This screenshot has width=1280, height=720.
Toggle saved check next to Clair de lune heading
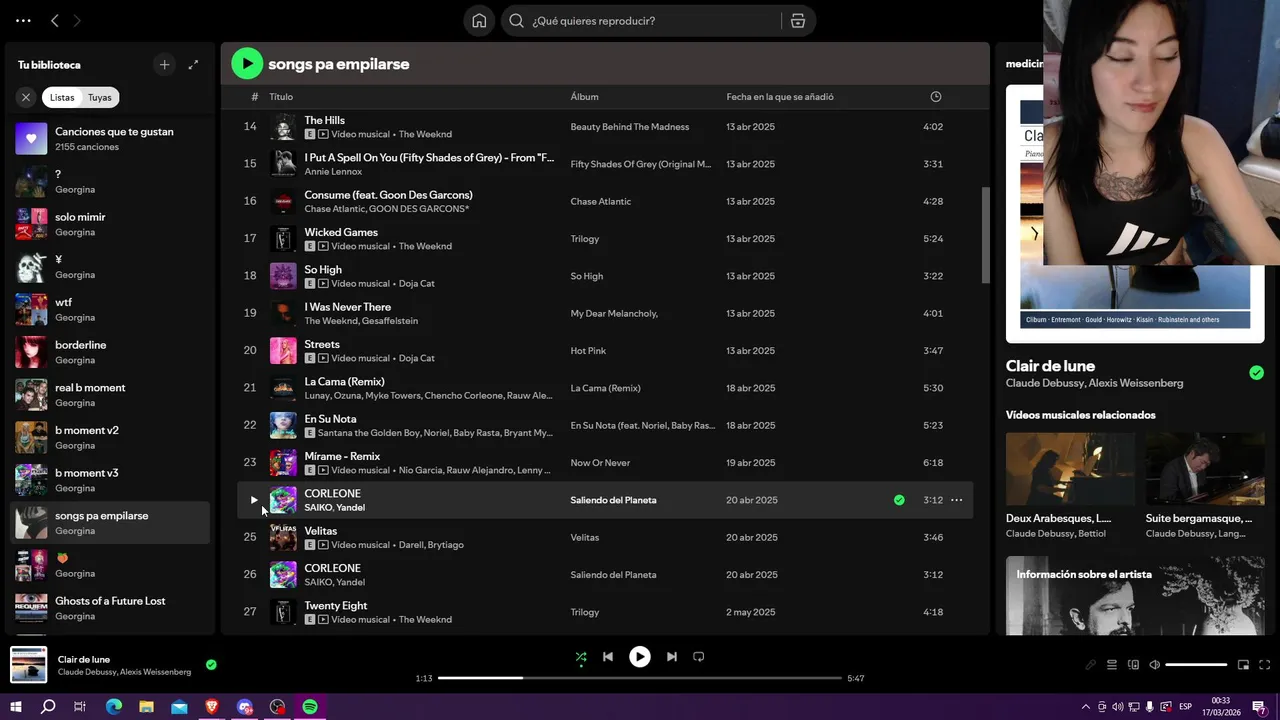pyautogui.click(x=1256, y=373)
